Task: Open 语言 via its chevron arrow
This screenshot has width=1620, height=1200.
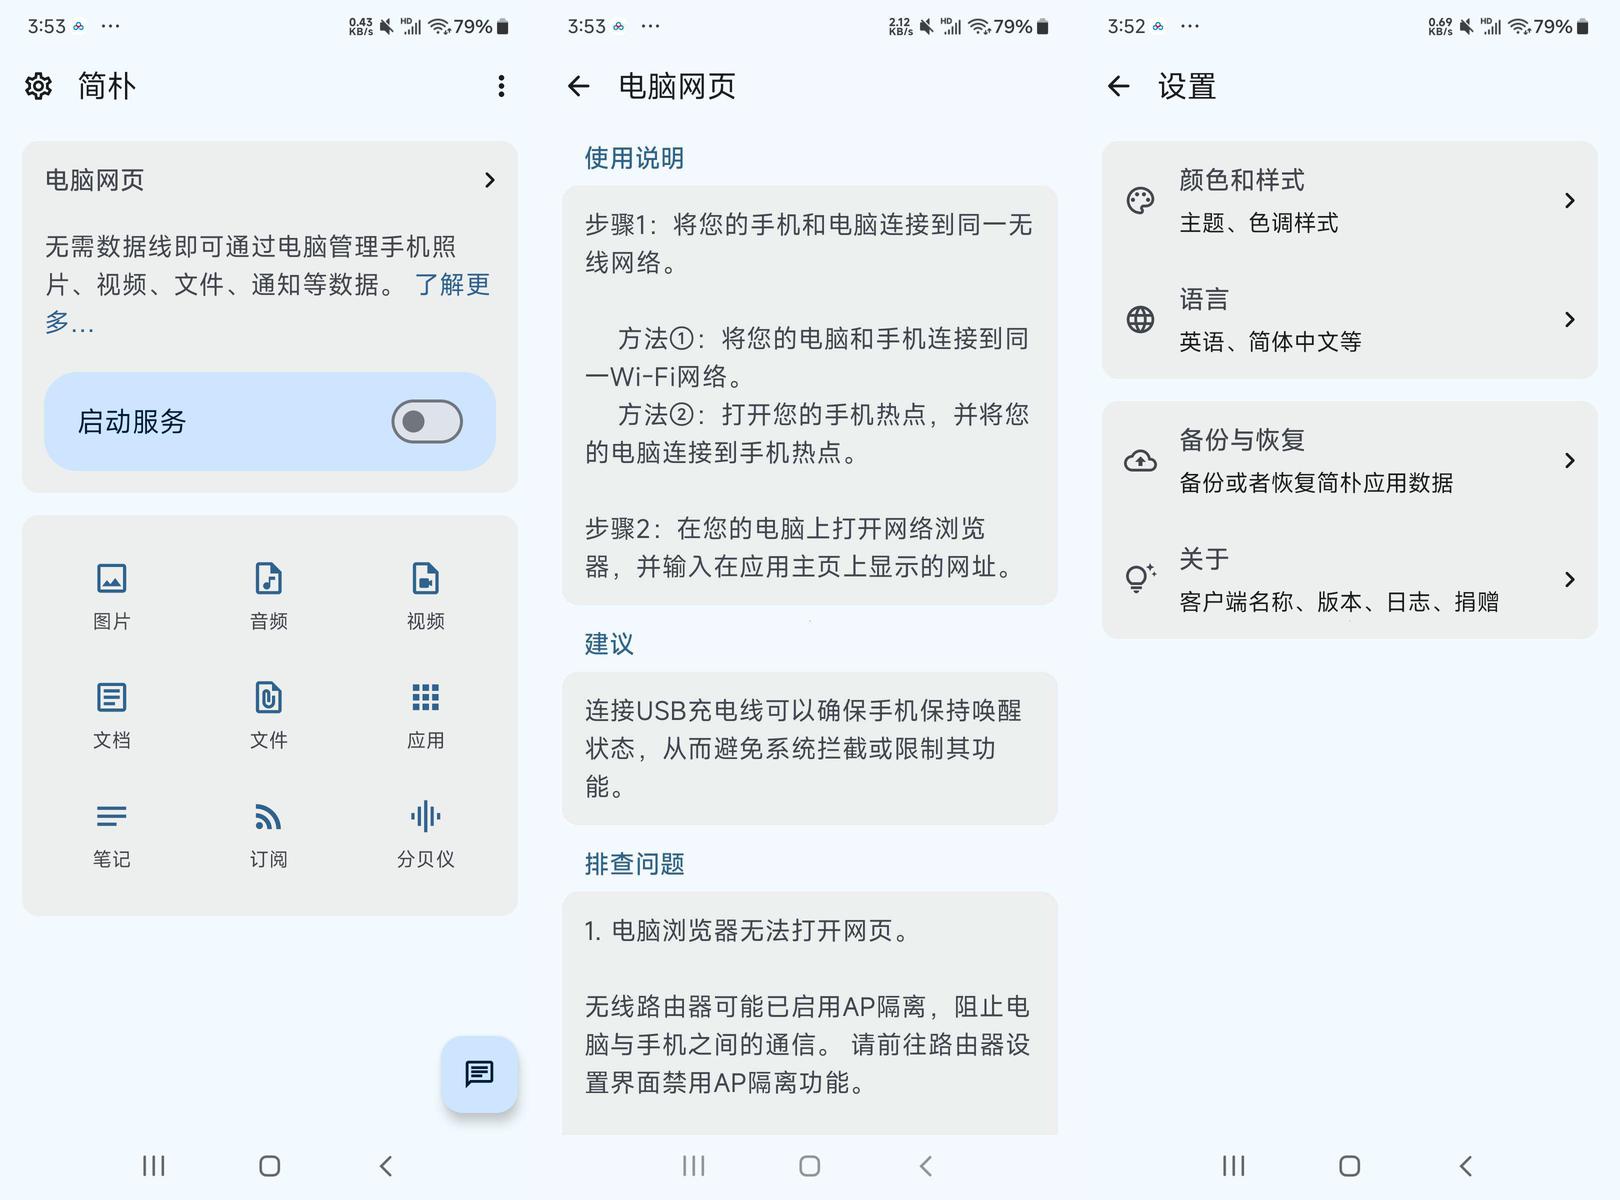Action: pos(1569,319)
